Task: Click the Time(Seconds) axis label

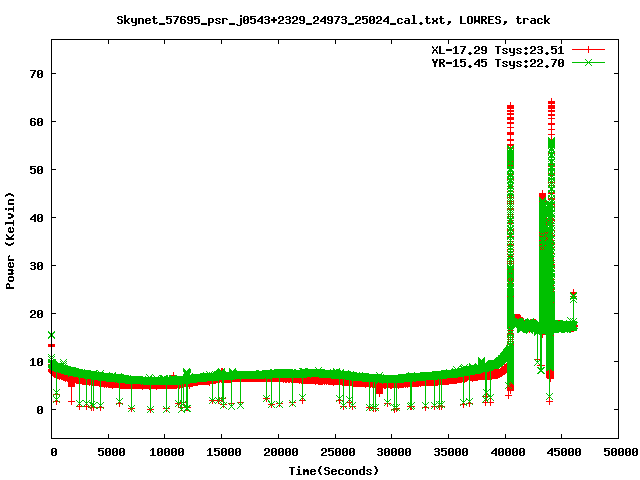Action: 333,471
